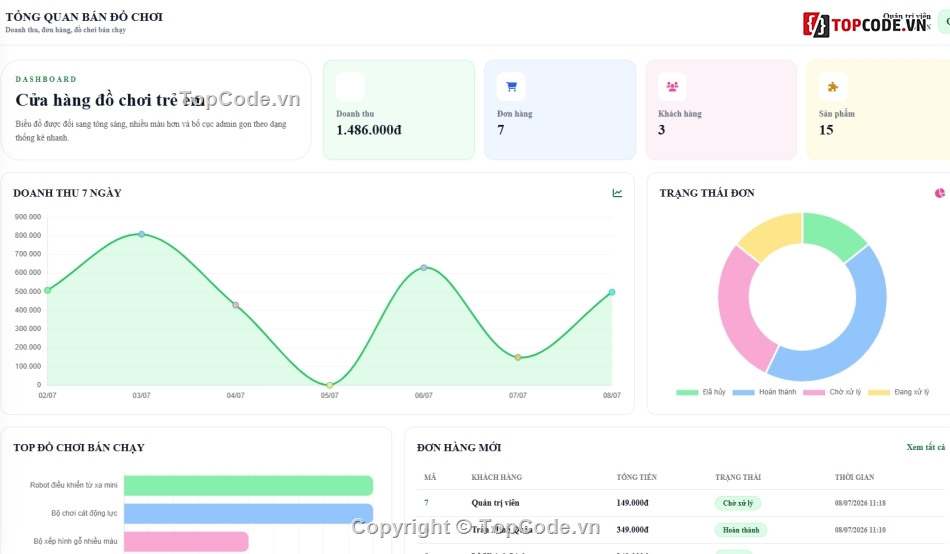Click the customers icon on Khách hàng card

(x=673, y=87)
